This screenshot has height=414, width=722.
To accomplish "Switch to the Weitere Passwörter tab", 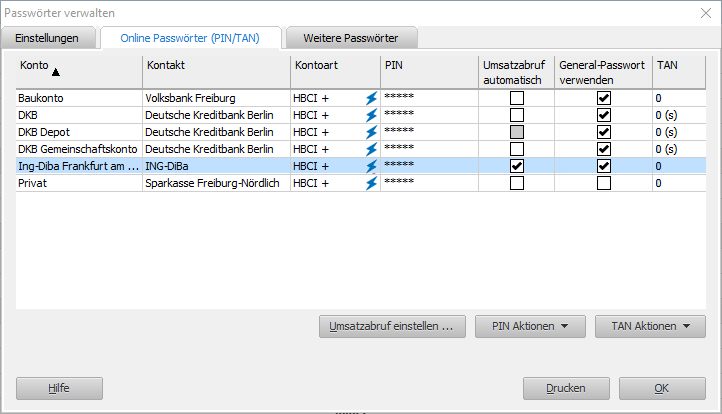I will (350, 38).
